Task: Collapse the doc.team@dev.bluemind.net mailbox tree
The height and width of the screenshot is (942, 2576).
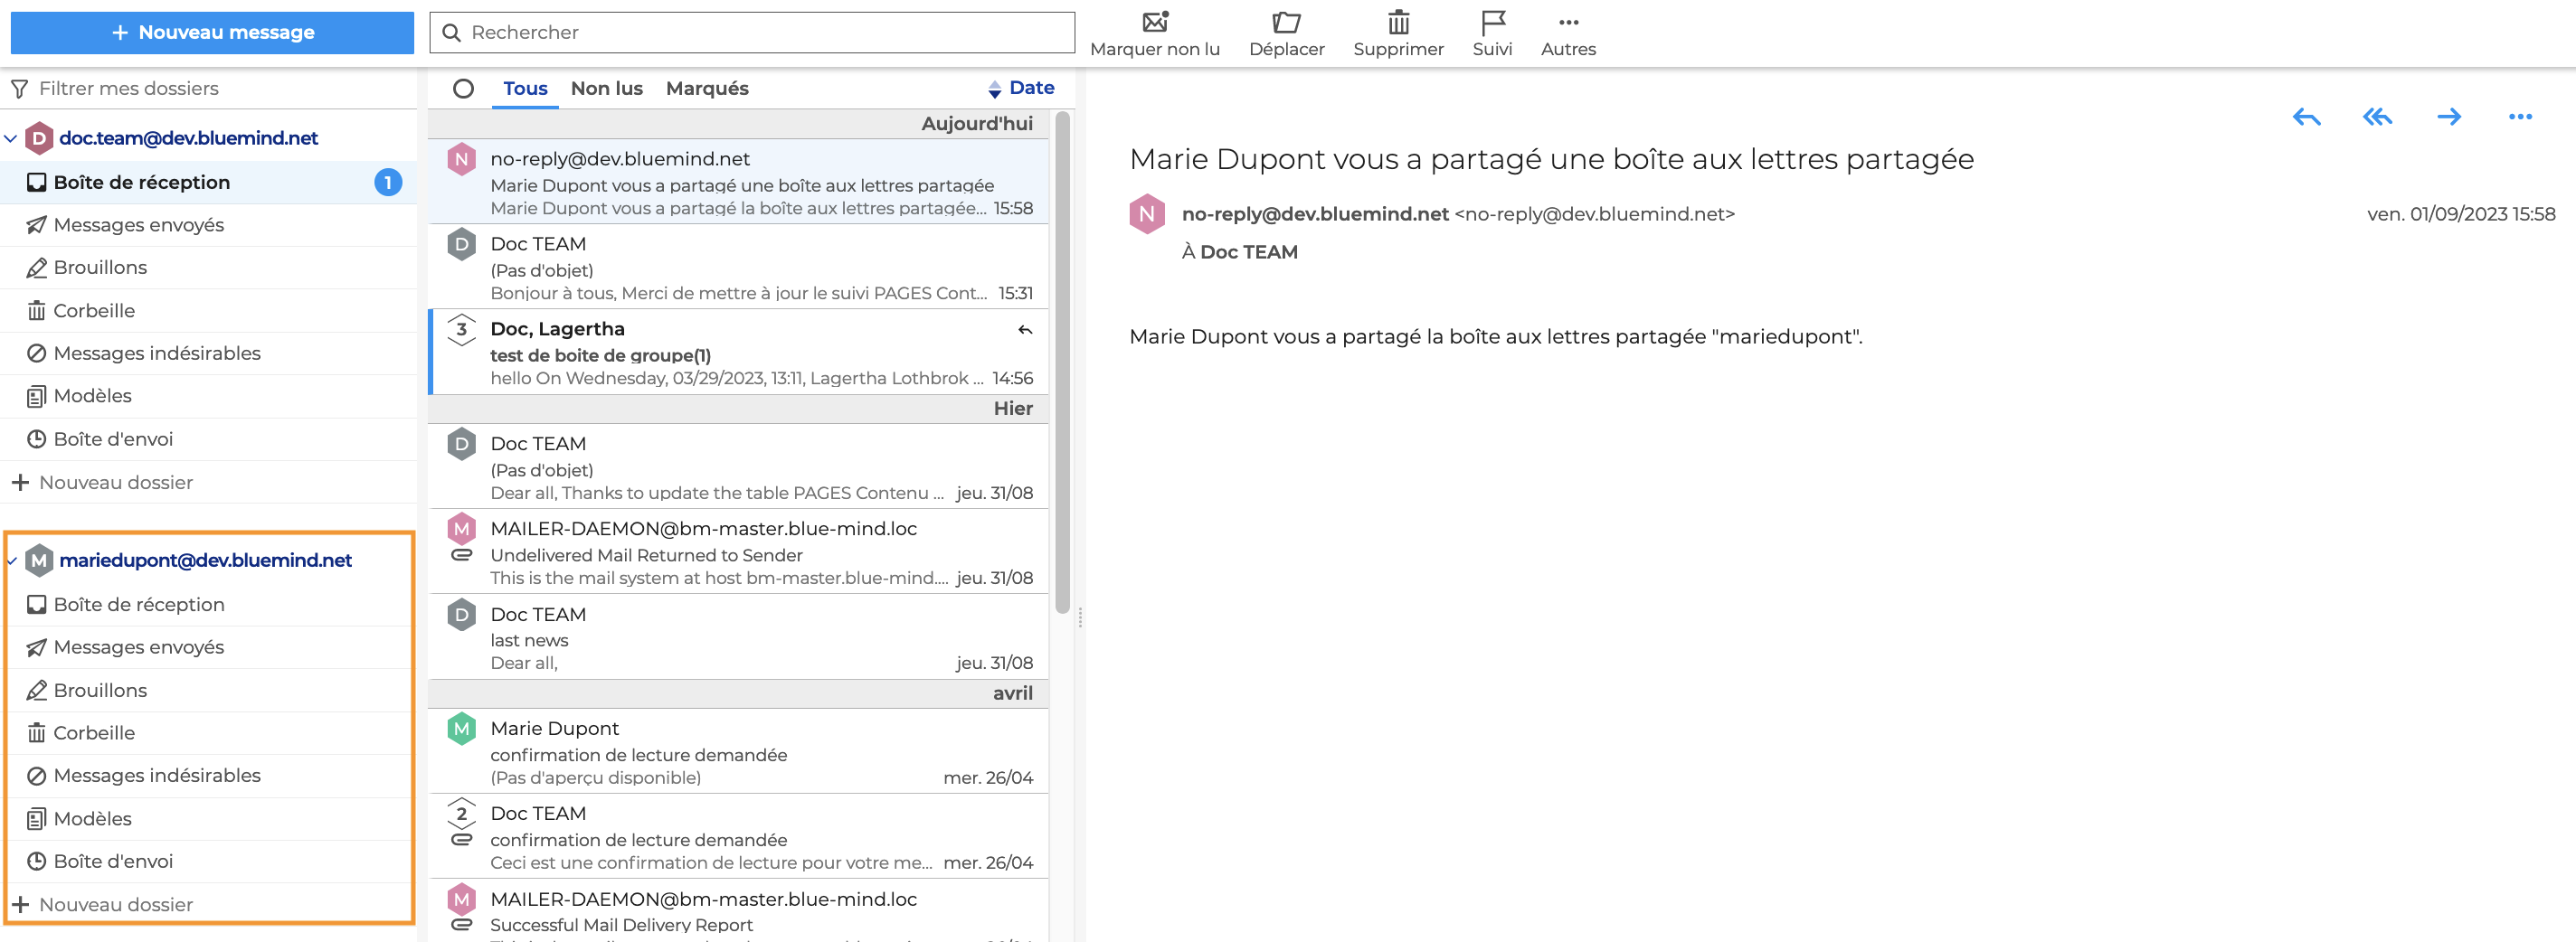Action: click(x=11, y=138)
